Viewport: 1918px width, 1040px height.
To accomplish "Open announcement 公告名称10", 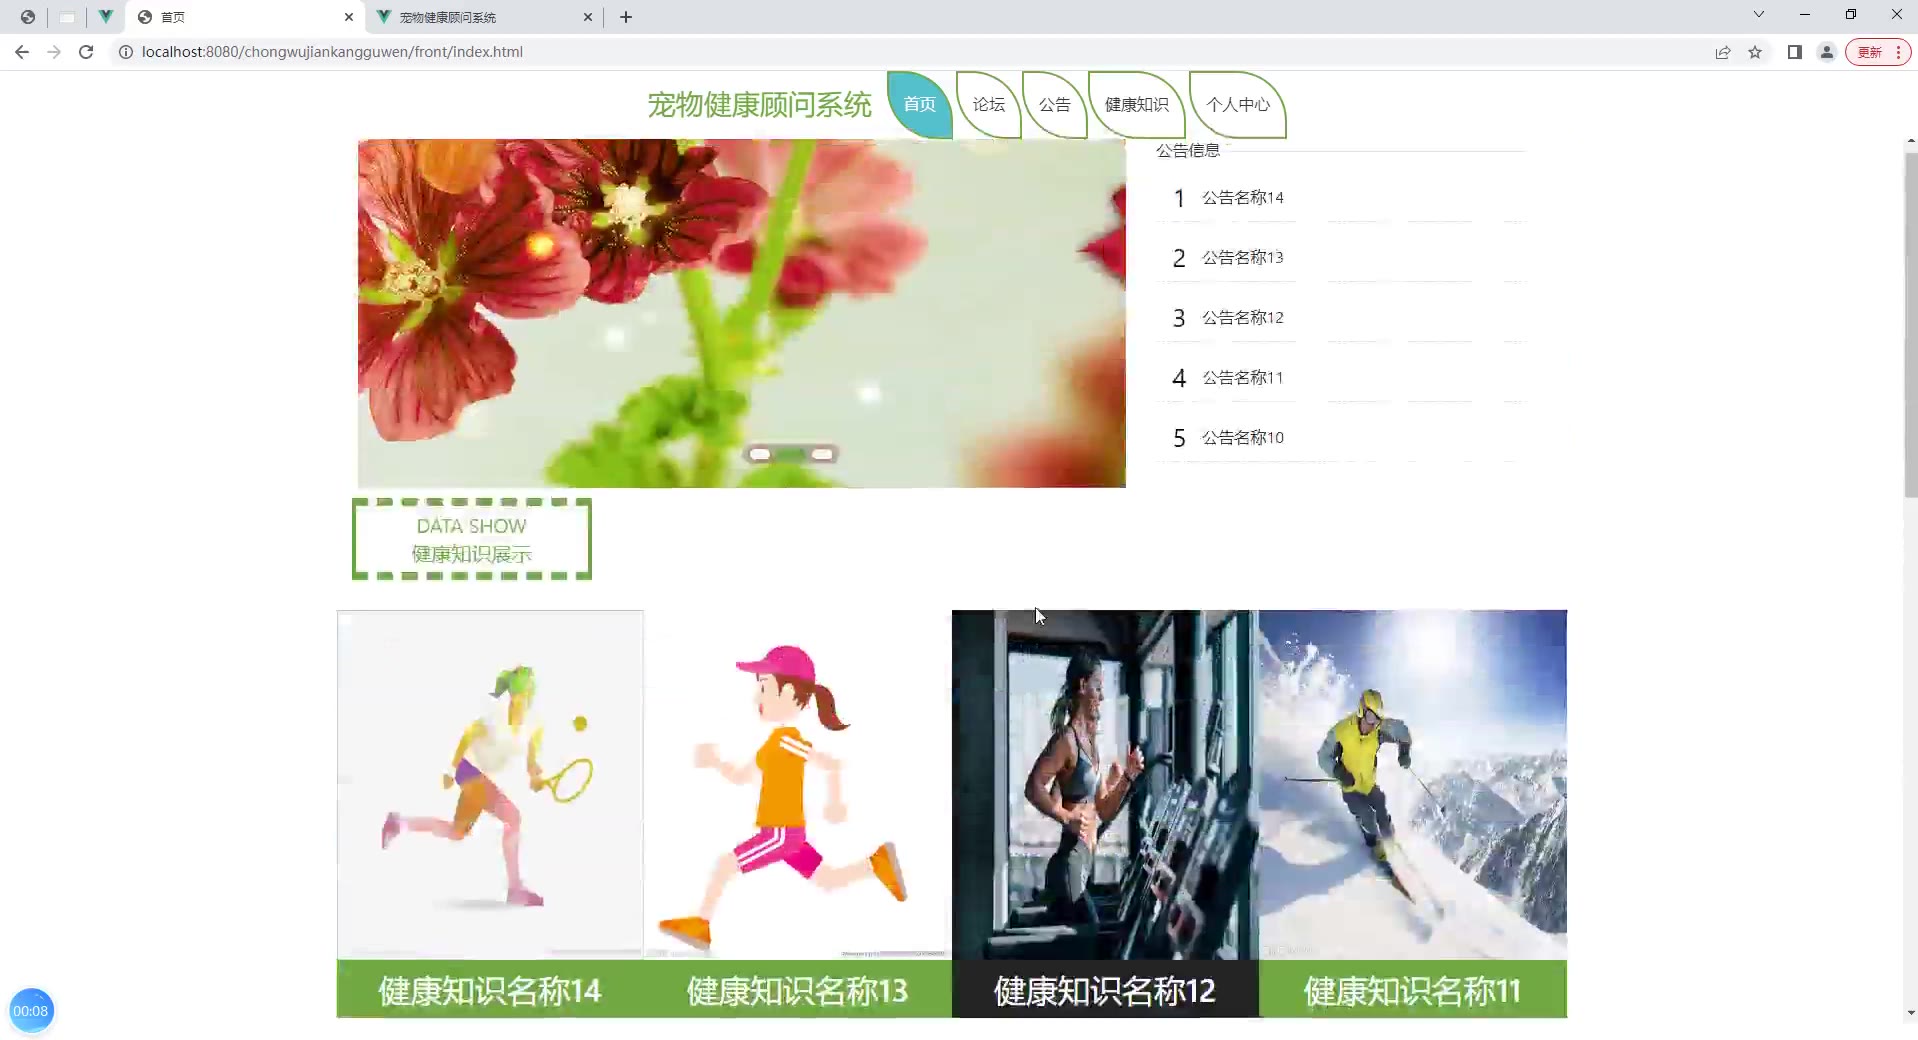I will [1242, 438].
